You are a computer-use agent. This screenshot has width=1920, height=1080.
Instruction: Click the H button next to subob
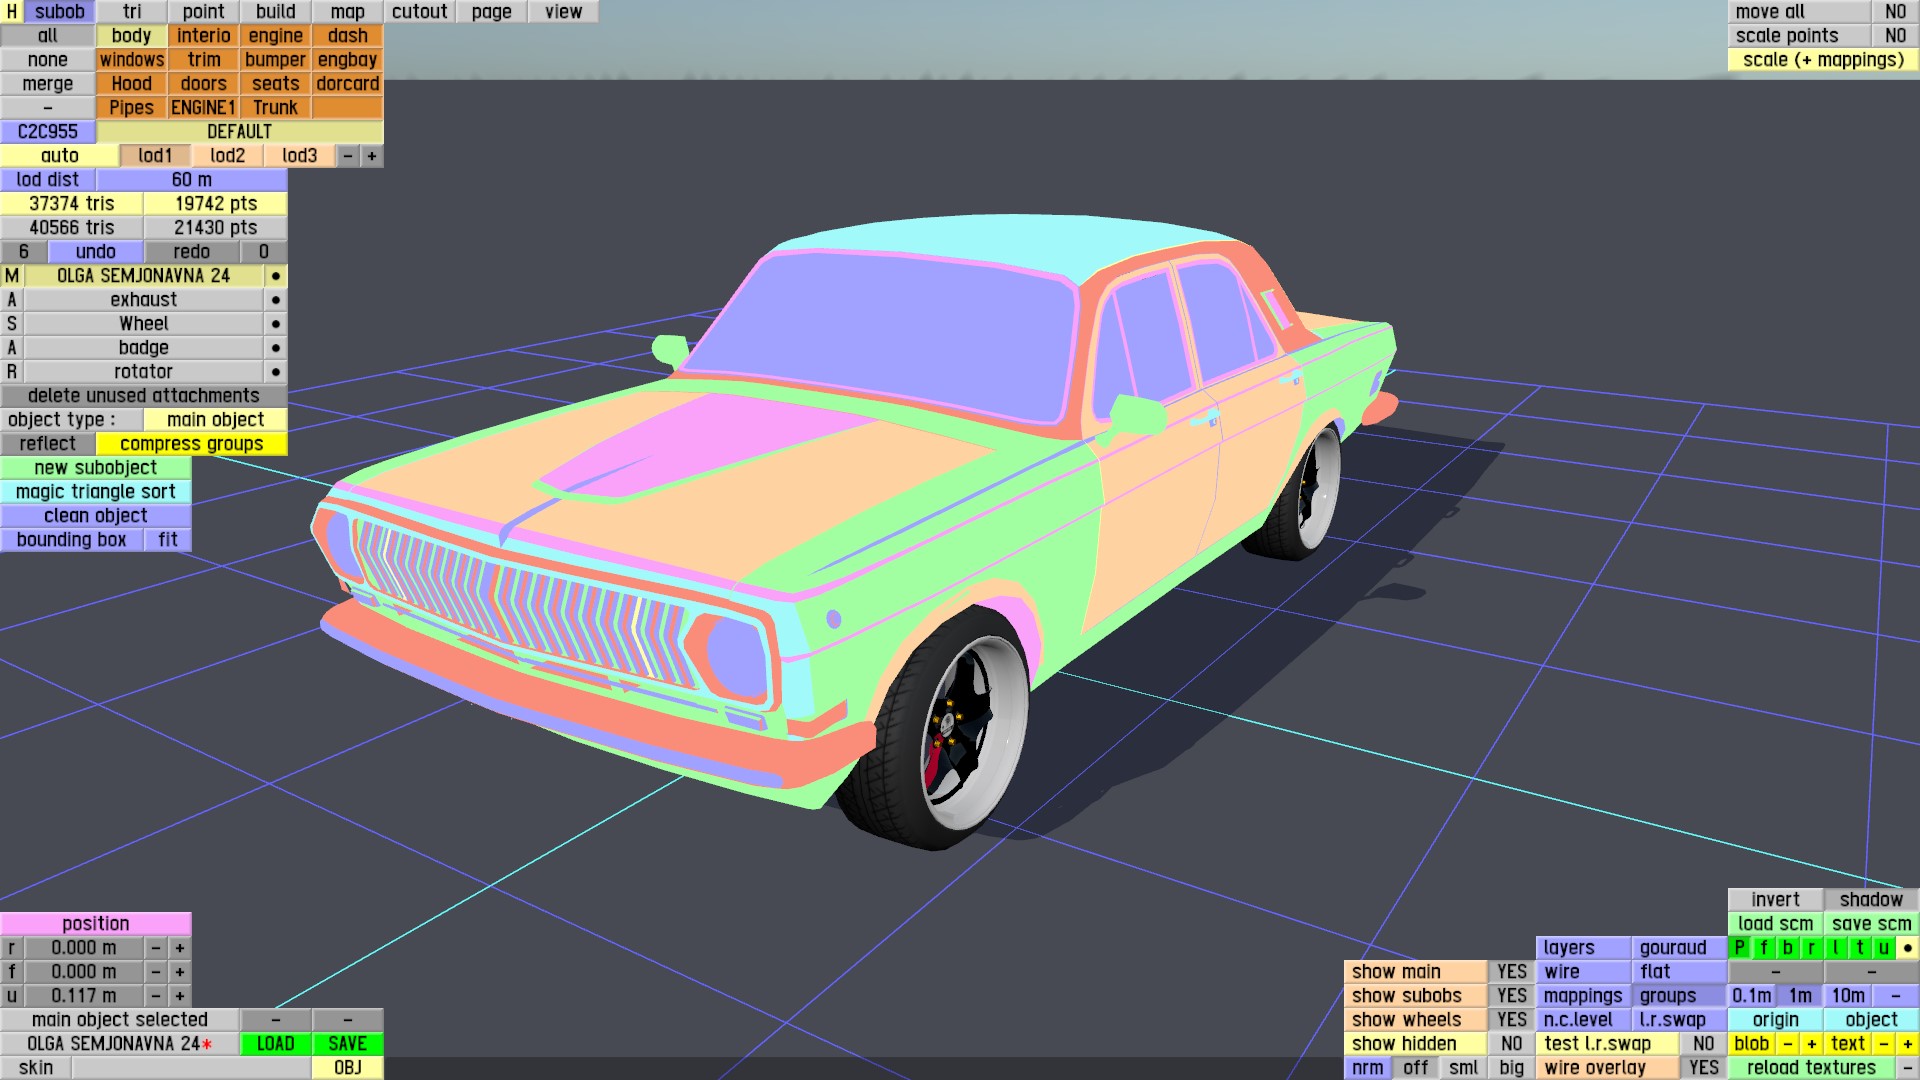point(12,12)
